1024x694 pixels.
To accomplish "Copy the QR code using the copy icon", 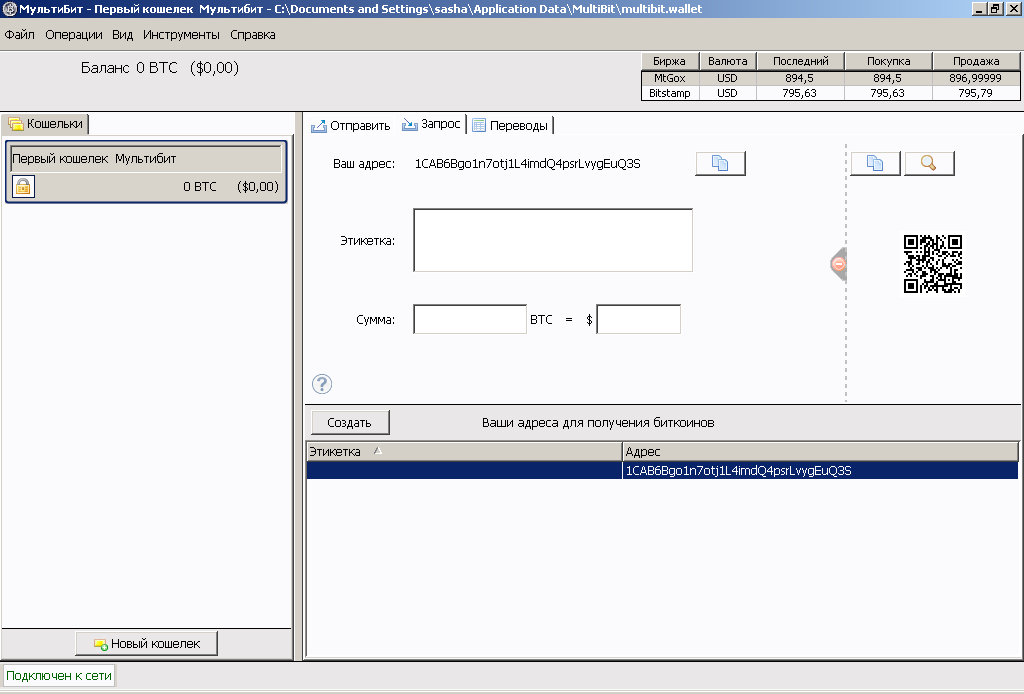I will pos(875,163).
